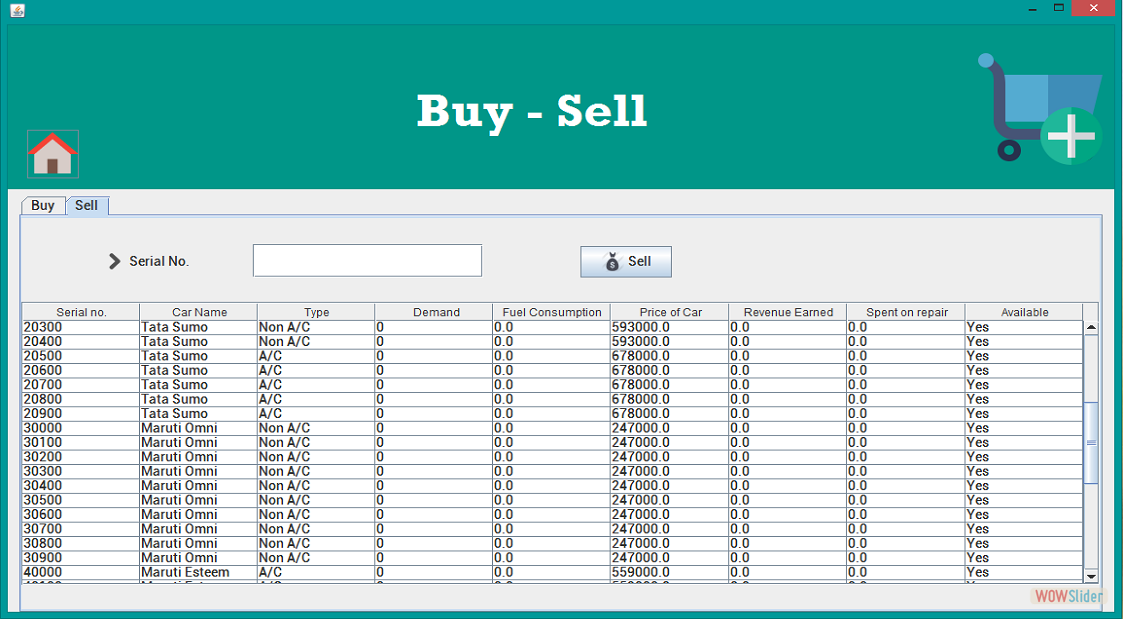The width and height of the screenshot is (1123, 619).
Task: Select serial number 20300 cell
Action: pyautogui.click(x=81, y=327)
